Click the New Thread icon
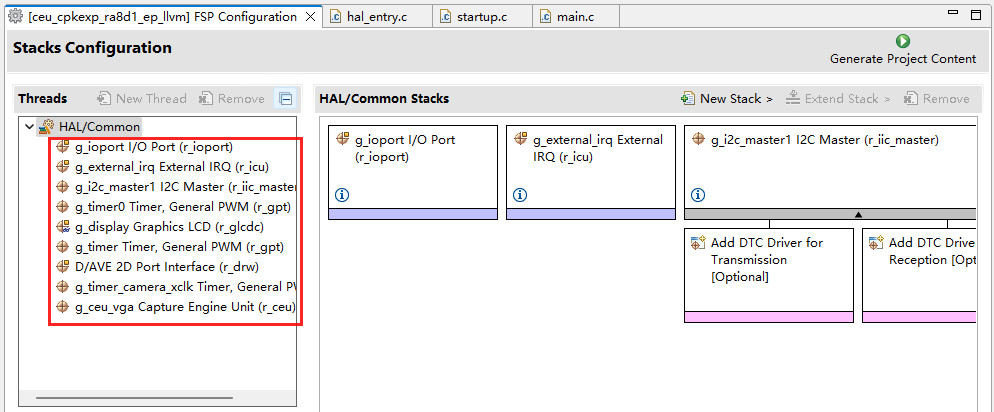994x412 pixels. (104, 98)
